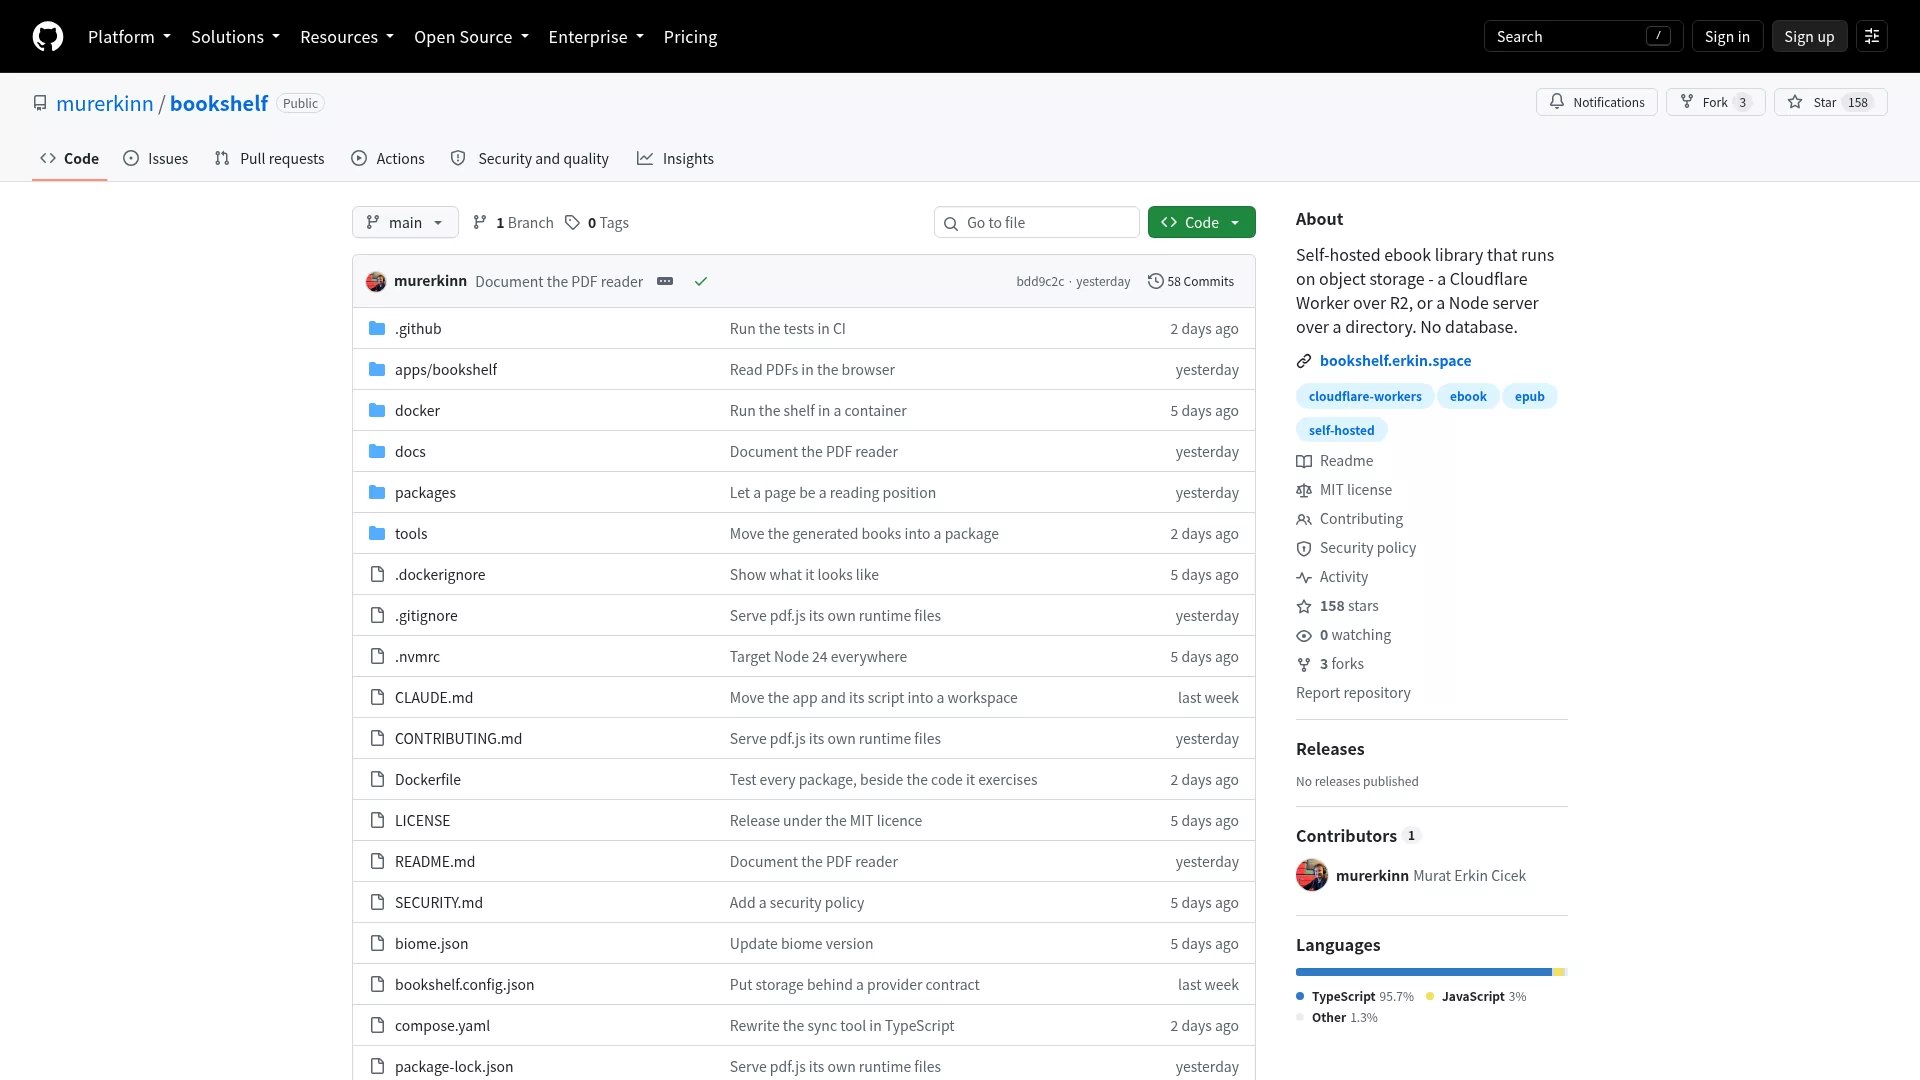This screenshot has height=1080, width=1920.
Task: Click the history clock icon by 58 Commits
Action: pos(1156,281)
